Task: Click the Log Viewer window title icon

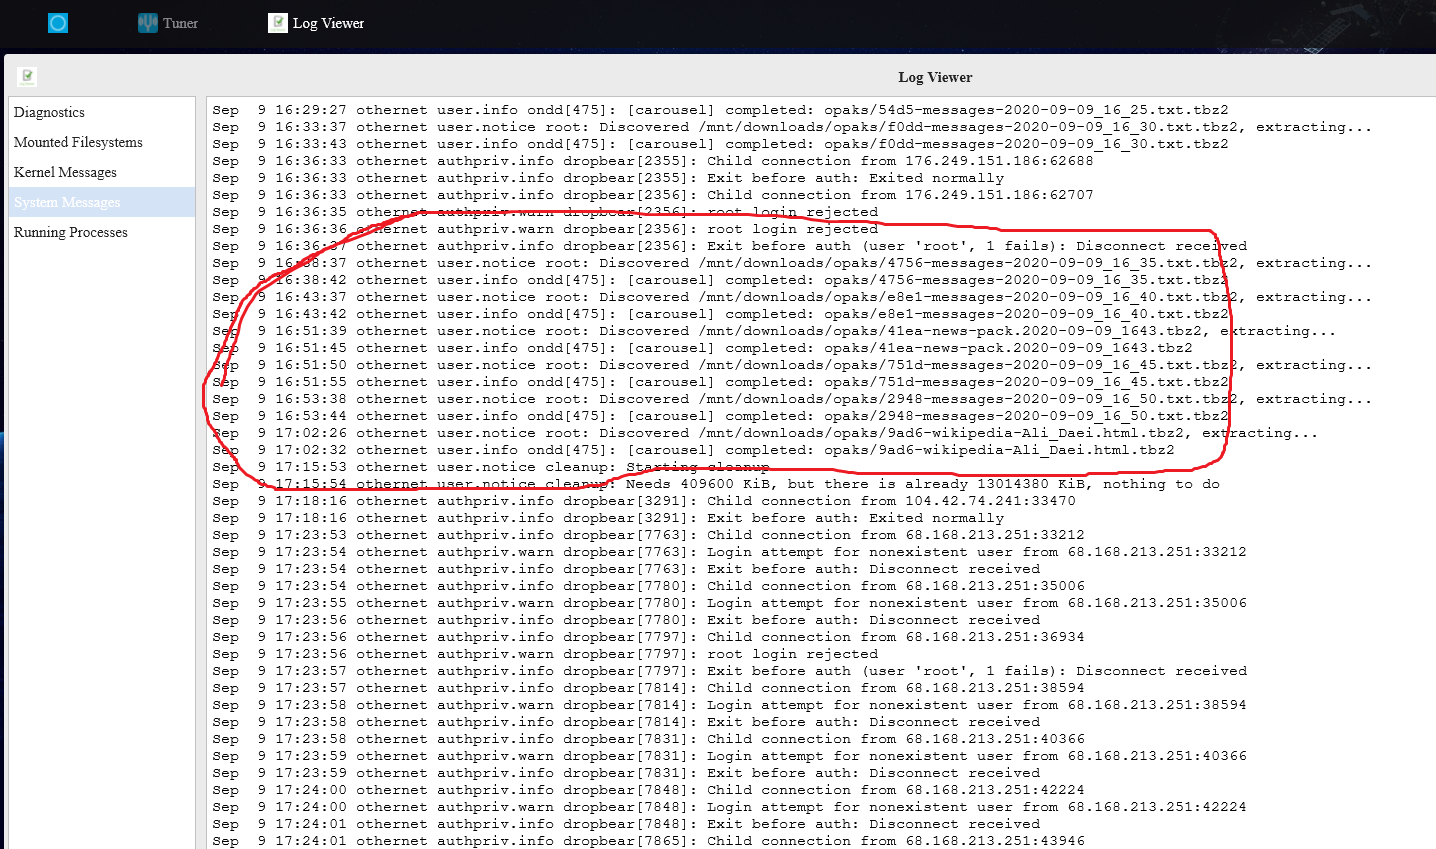Action: [28, 76]
